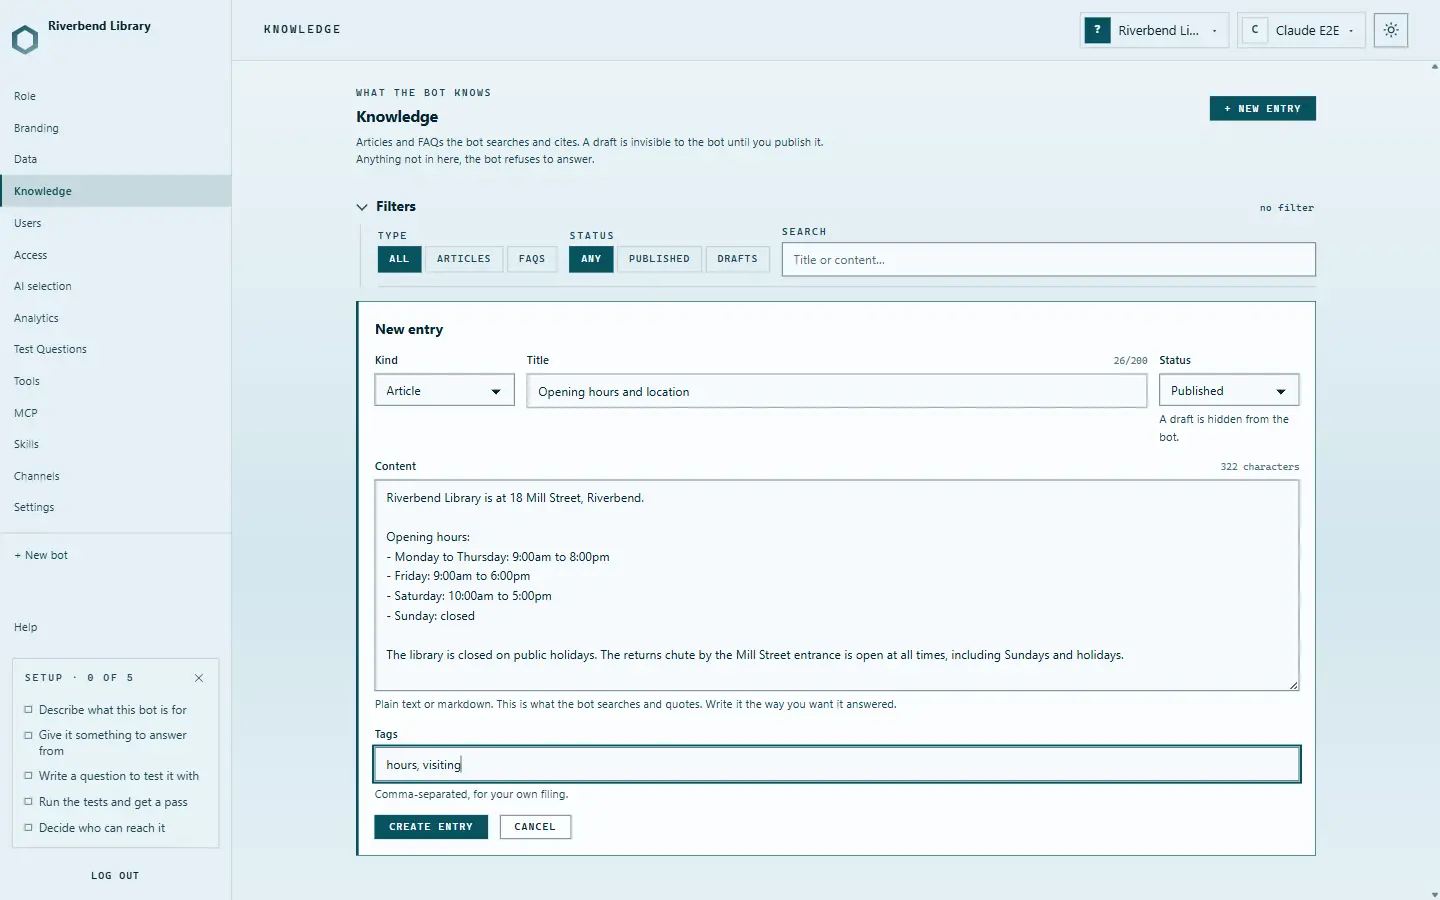The width and height of the screenshot is (1440, 900).
Task: Open the Settings sidebar page
Action: (x=116, y=507)
